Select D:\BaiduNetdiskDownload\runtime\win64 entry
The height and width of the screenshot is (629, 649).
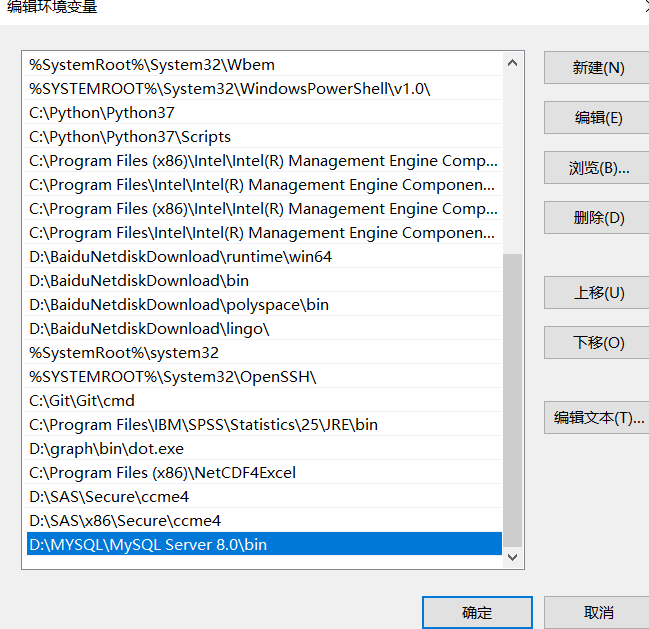(x=262, y=257)
